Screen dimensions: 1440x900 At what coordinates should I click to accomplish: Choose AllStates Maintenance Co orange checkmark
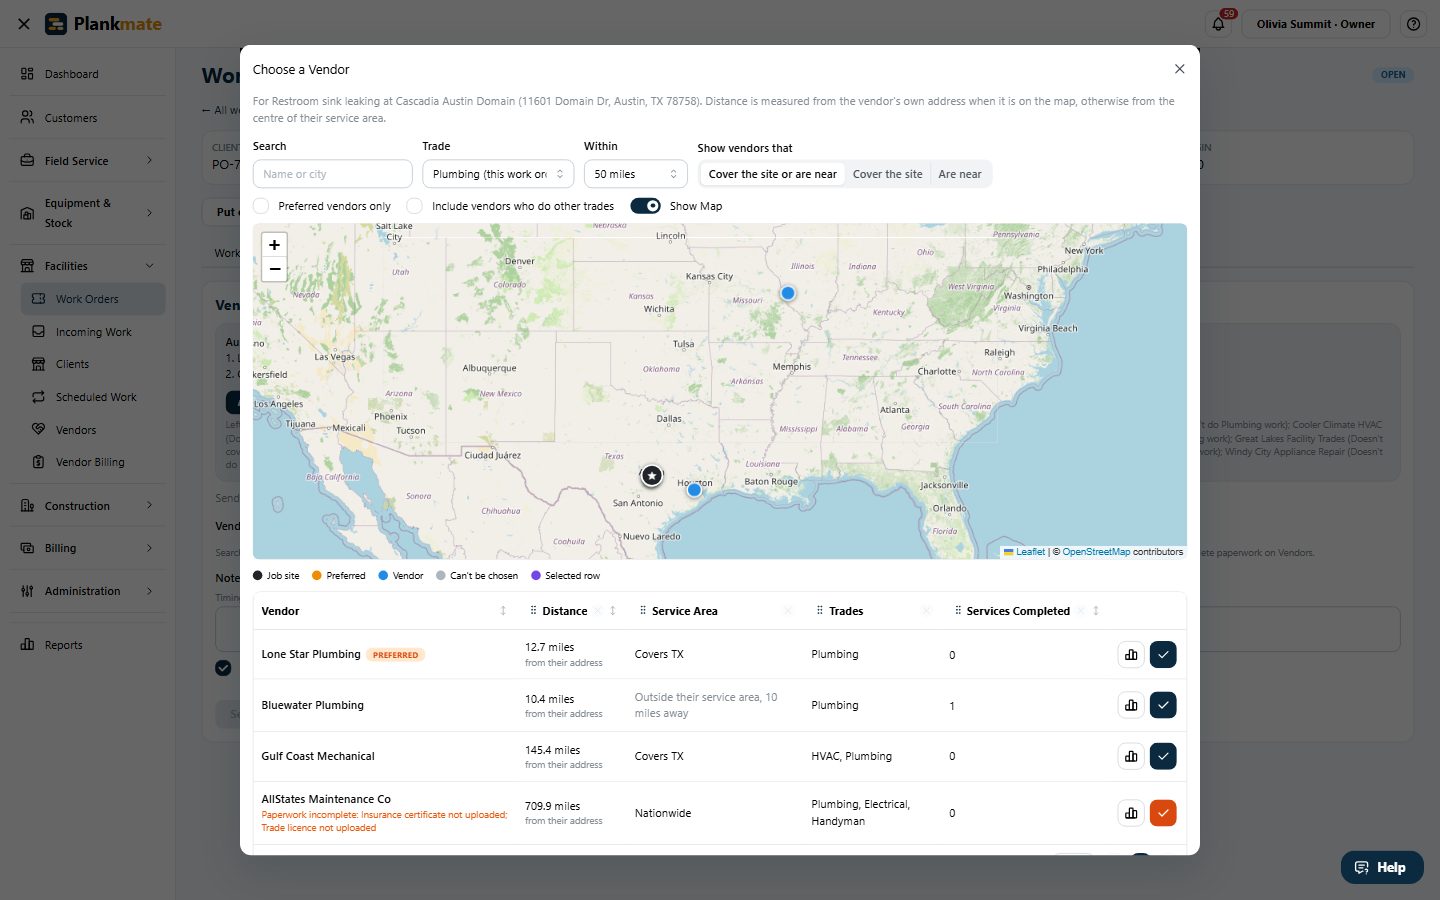tap(1163, 813)
